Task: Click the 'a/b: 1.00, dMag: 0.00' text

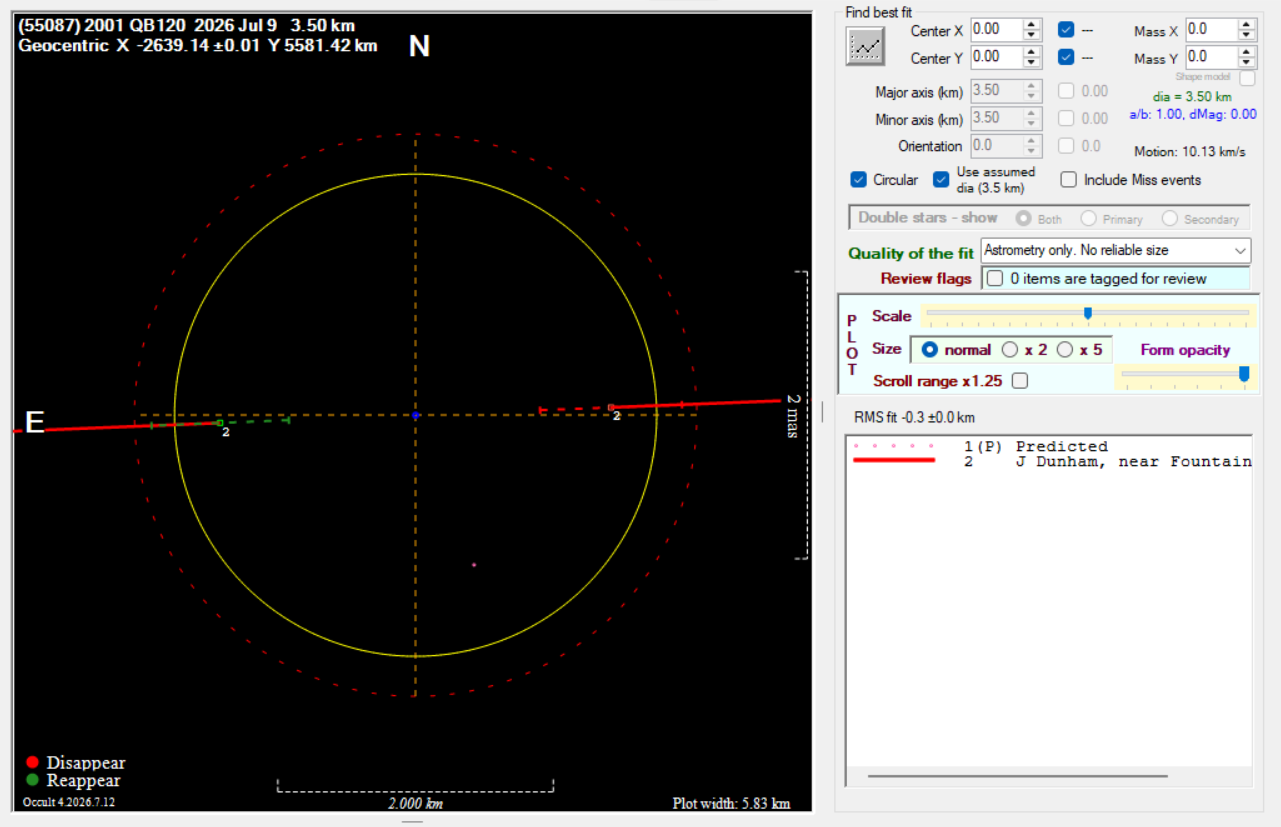Action: point(1193,114)
